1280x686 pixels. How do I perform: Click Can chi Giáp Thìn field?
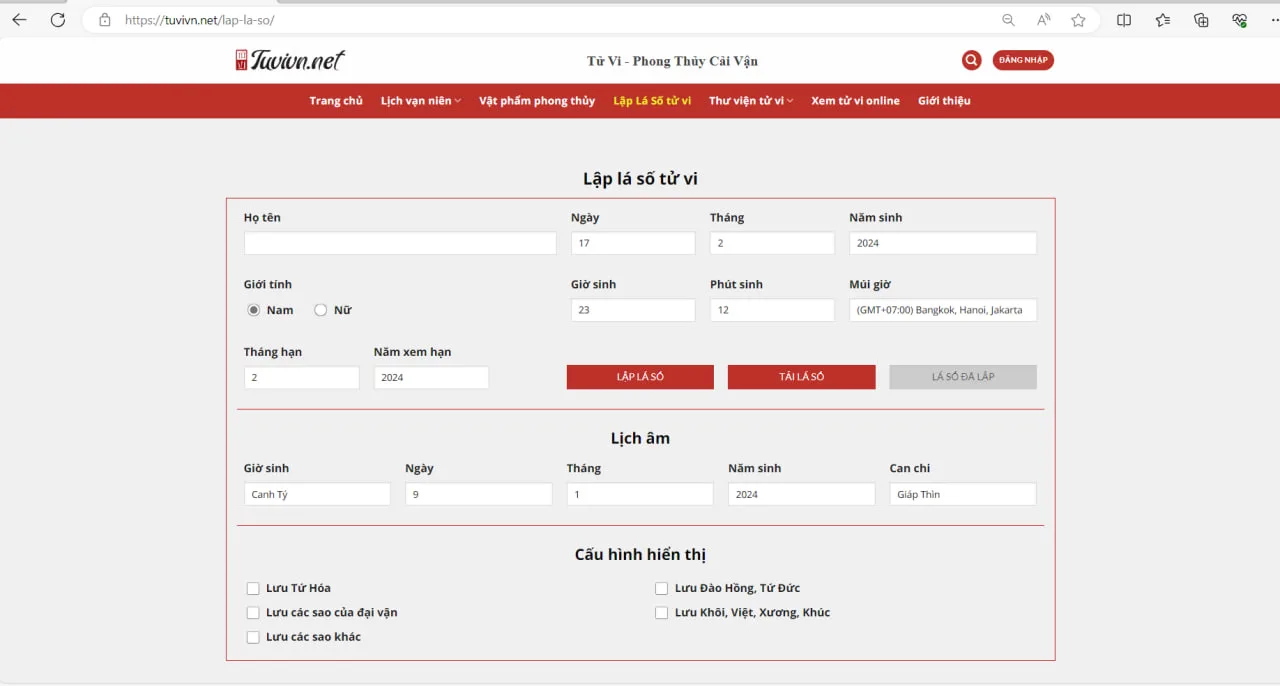point(963,494)
